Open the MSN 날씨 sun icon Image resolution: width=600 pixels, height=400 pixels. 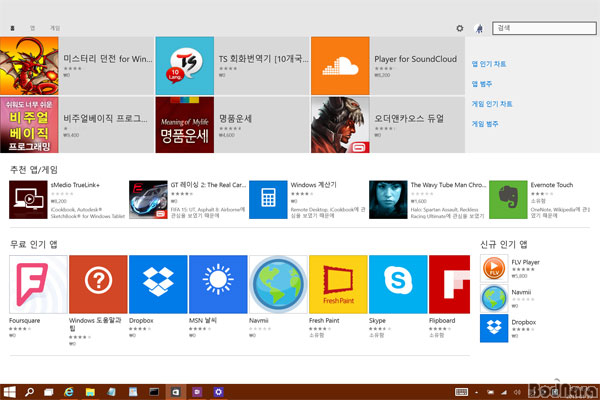[218, 284]
